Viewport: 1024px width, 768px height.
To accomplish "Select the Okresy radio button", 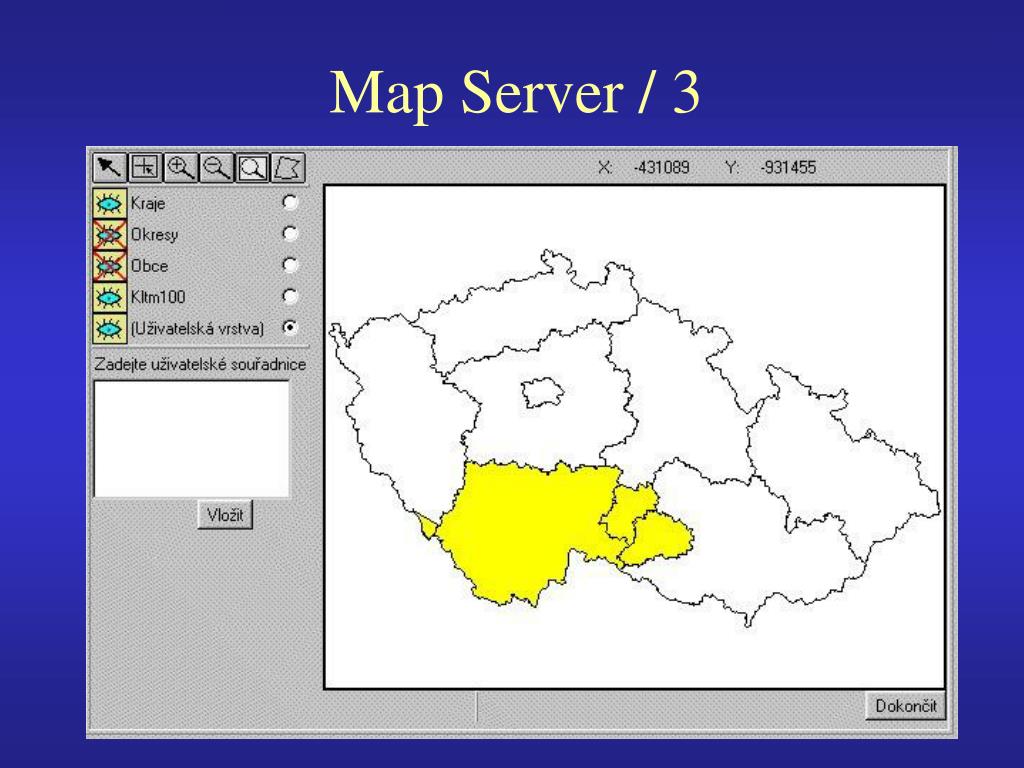I will (290, 233).
